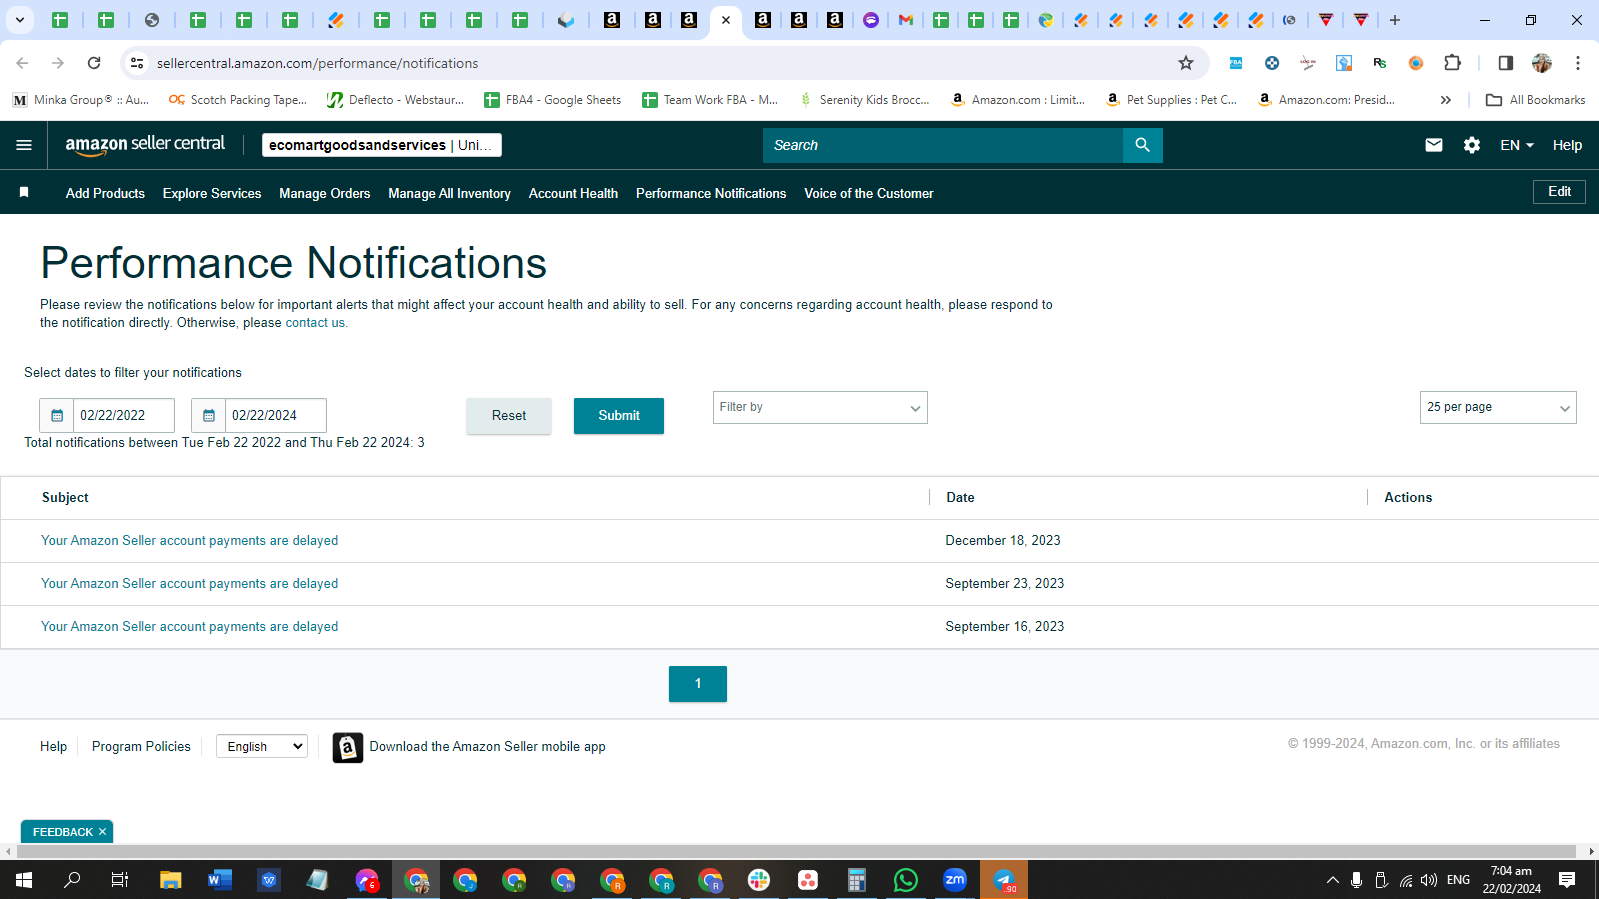Click the Download the Amazon Seller mobile app link
The width and height of the screenshot is (1599, 899).
tap(488, 747)
